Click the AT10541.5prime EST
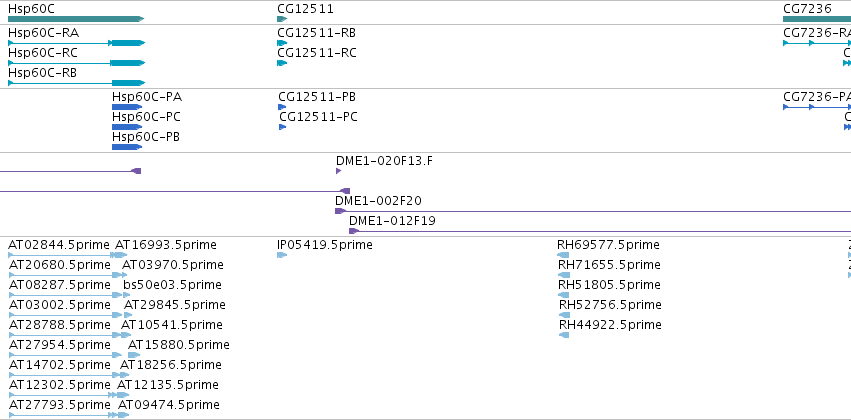This screenshot has width=851, height=420. coord(126,335)
